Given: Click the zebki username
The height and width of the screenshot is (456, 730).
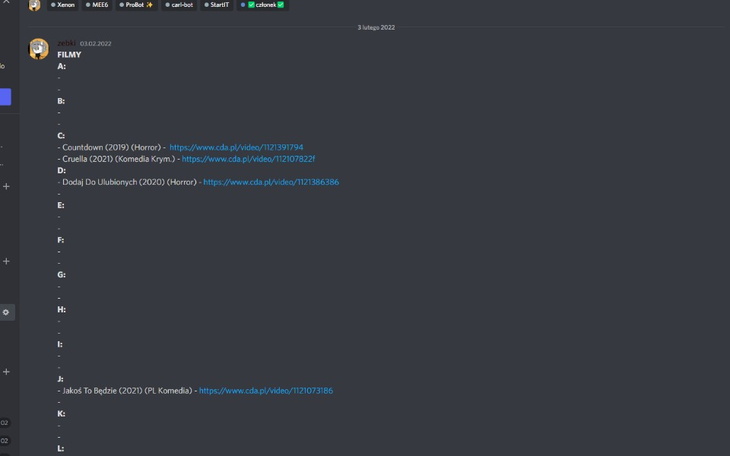Looking at the screenshot, I should [67, 43].
